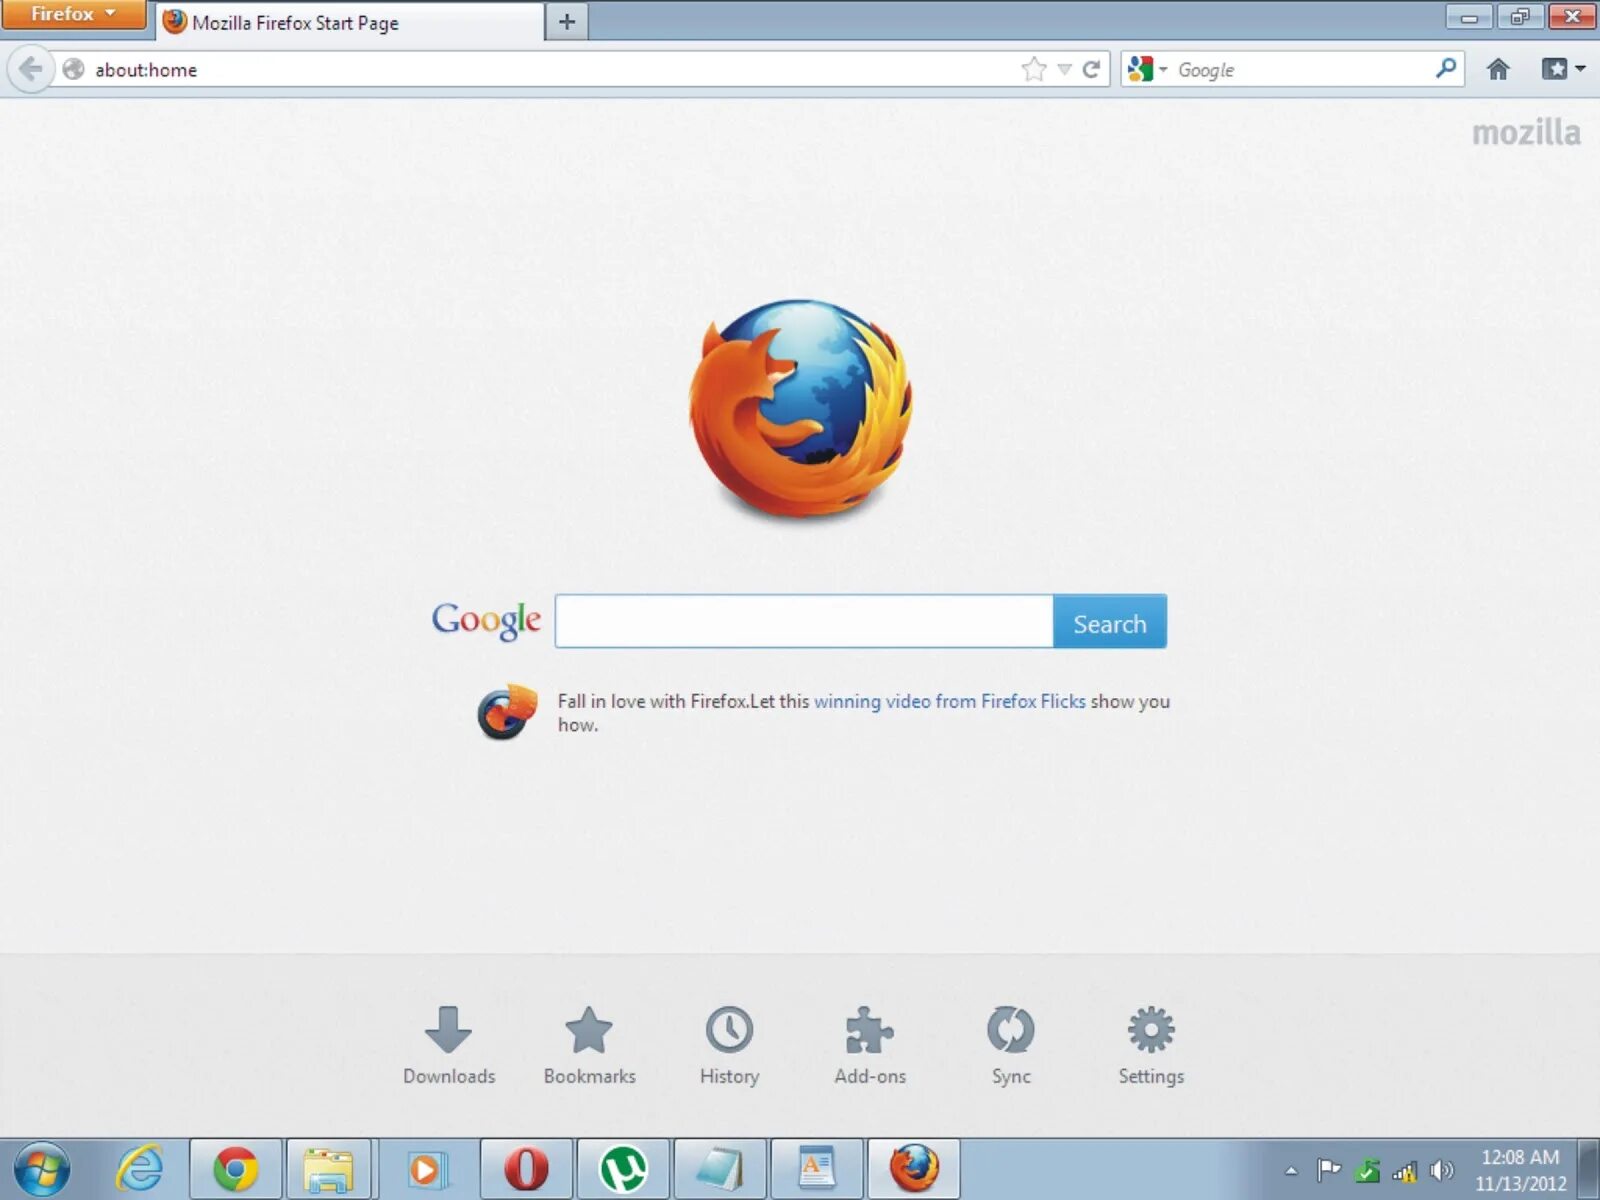
Task: Switch to Firefox taskbar button
Action: (x=914, y=1168)
